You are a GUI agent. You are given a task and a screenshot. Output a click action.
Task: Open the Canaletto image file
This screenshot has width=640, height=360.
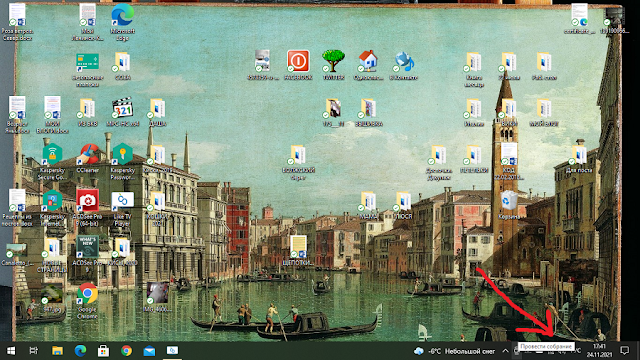click(17, 255)
